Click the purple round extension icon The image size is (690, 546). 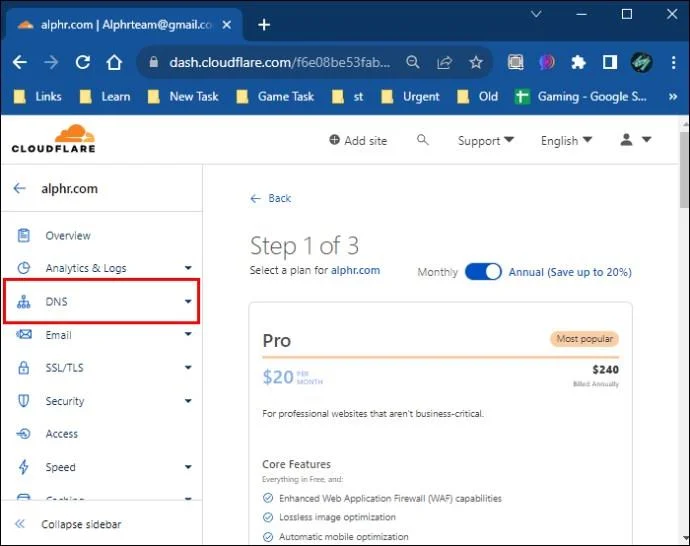click(547, 62)
